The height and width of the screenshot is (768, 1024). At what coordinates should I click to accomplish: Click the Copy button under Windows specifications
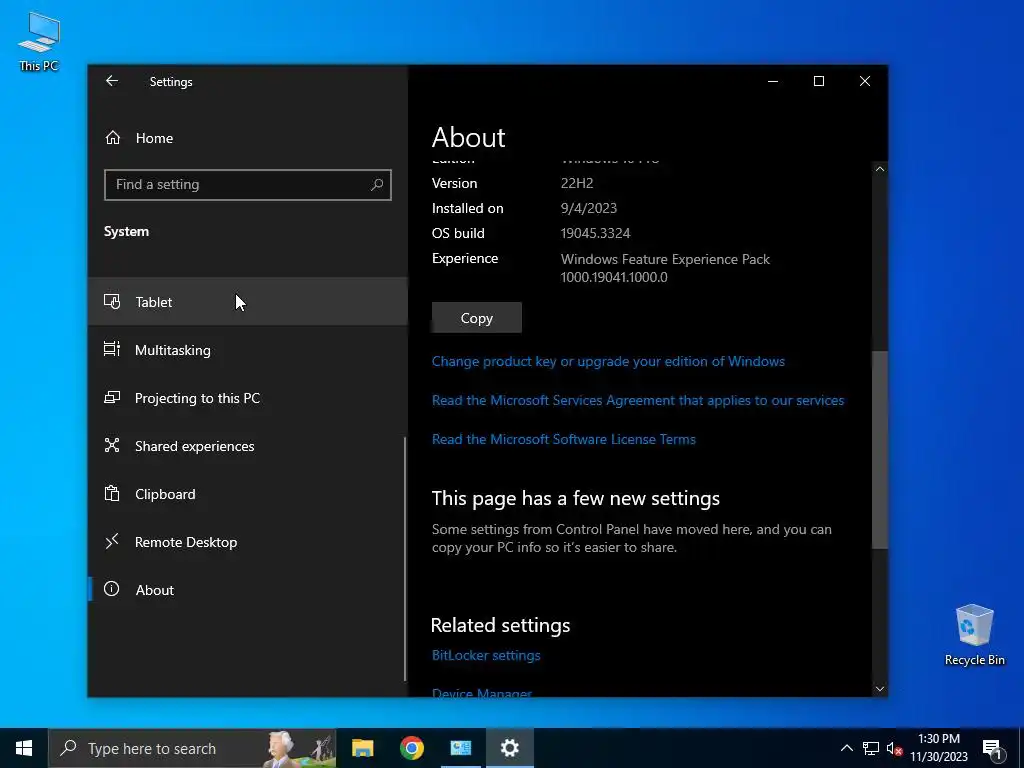(x=477, y=317)
